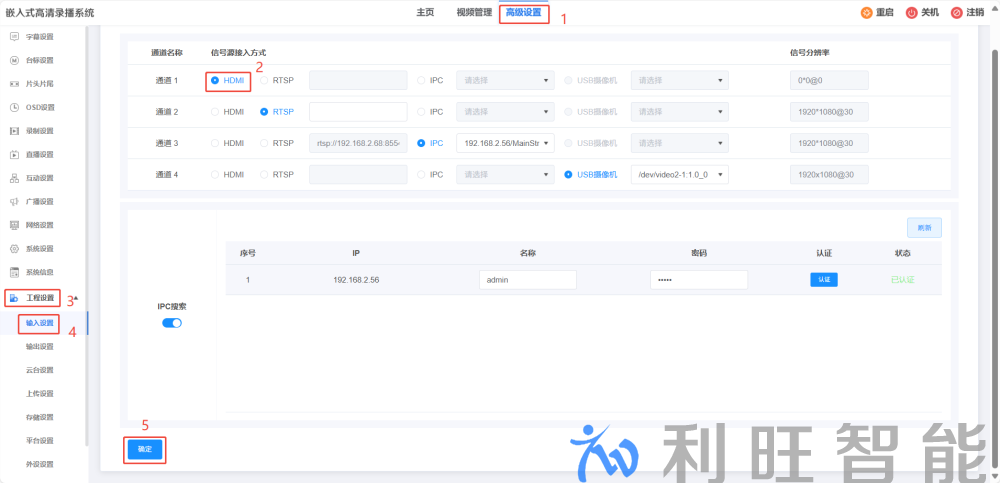Click the password field for 192.168.2.56
This screenshot has width=1000, height=483.
(699, 279)
